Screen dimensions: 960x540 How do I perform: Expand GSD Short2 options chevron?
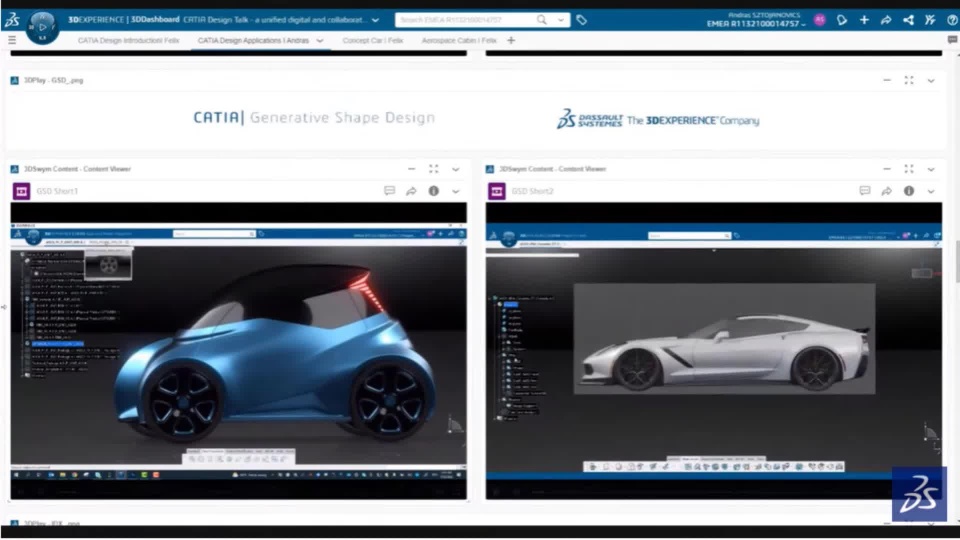point(931,192)
